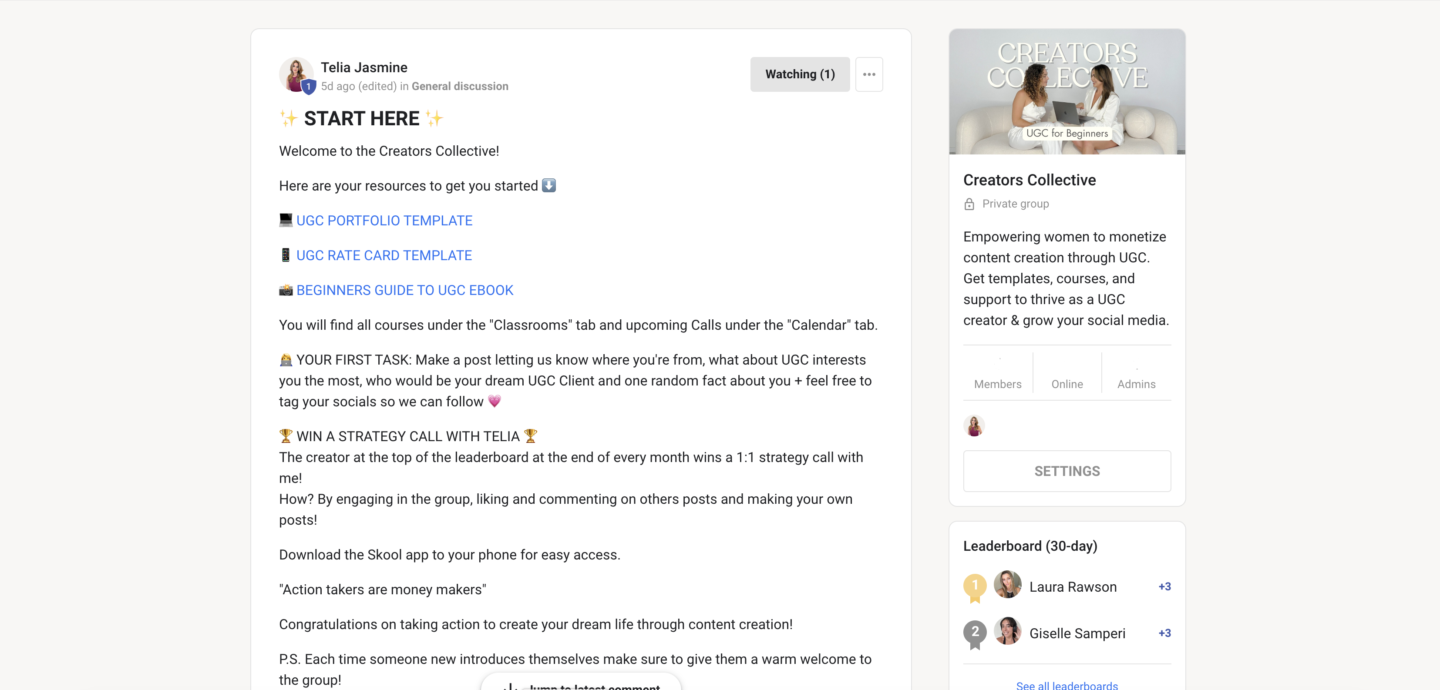
Task: Click the gold first-place medal on leaderboard
Action: pos(974,587)
